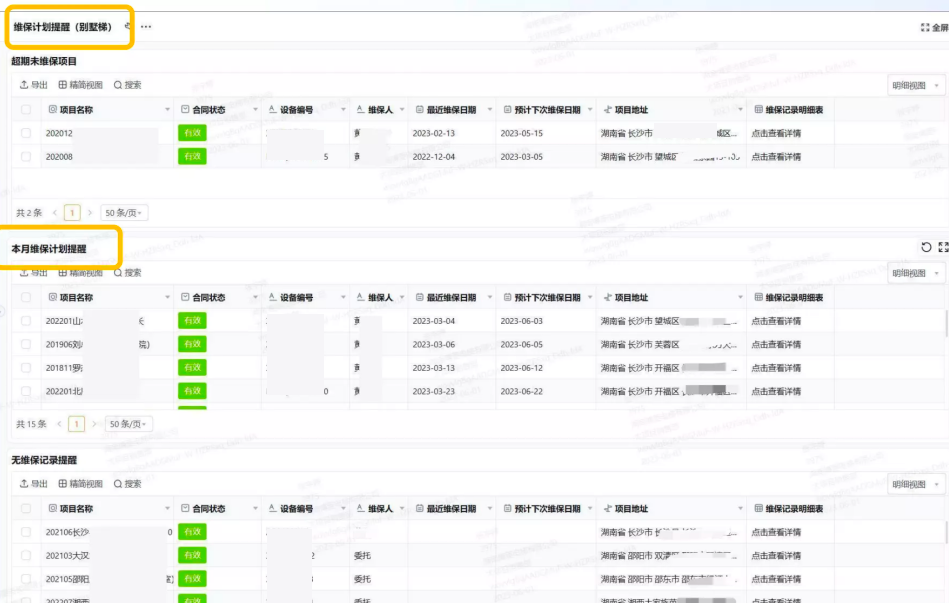
Task: Open the 预计下次维保日期 column arrow in 无维保记录提醒
Action: 589,509
